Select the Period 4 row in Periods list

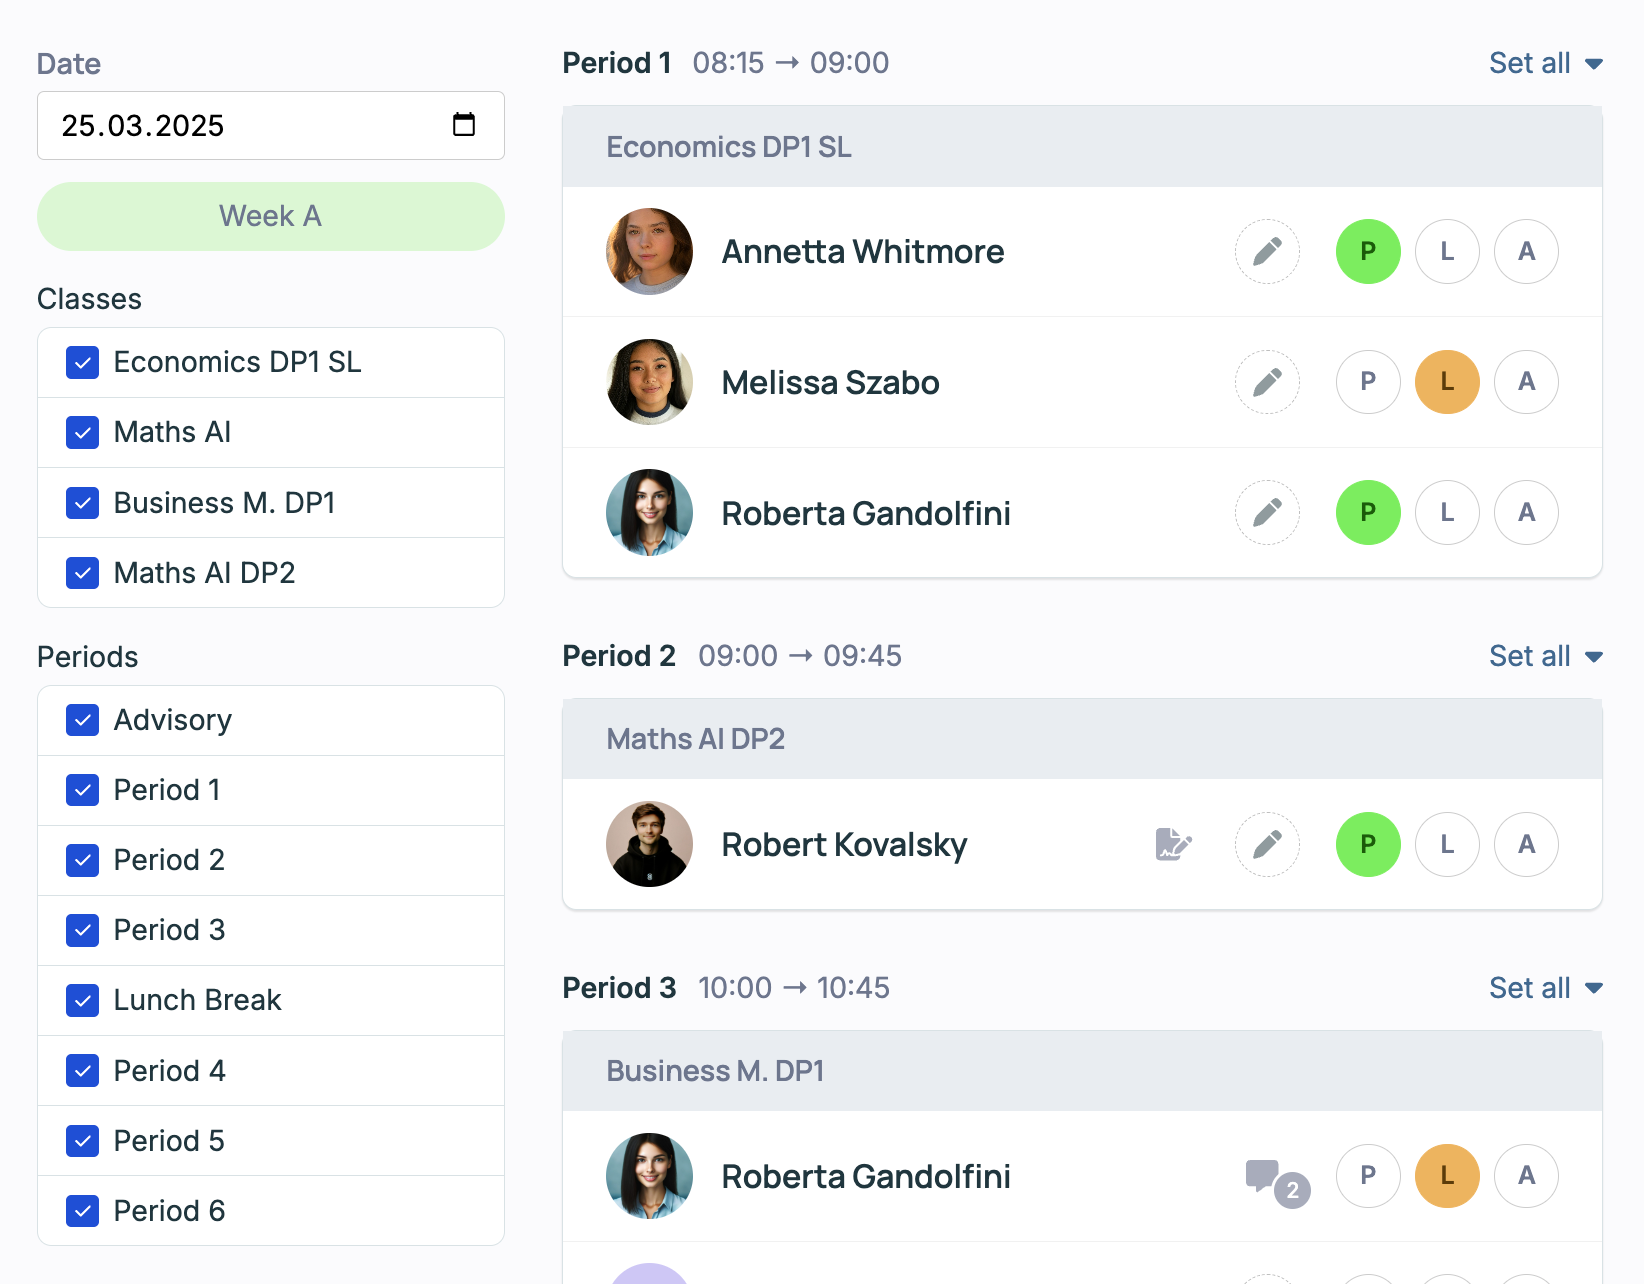pos(170,1071)
